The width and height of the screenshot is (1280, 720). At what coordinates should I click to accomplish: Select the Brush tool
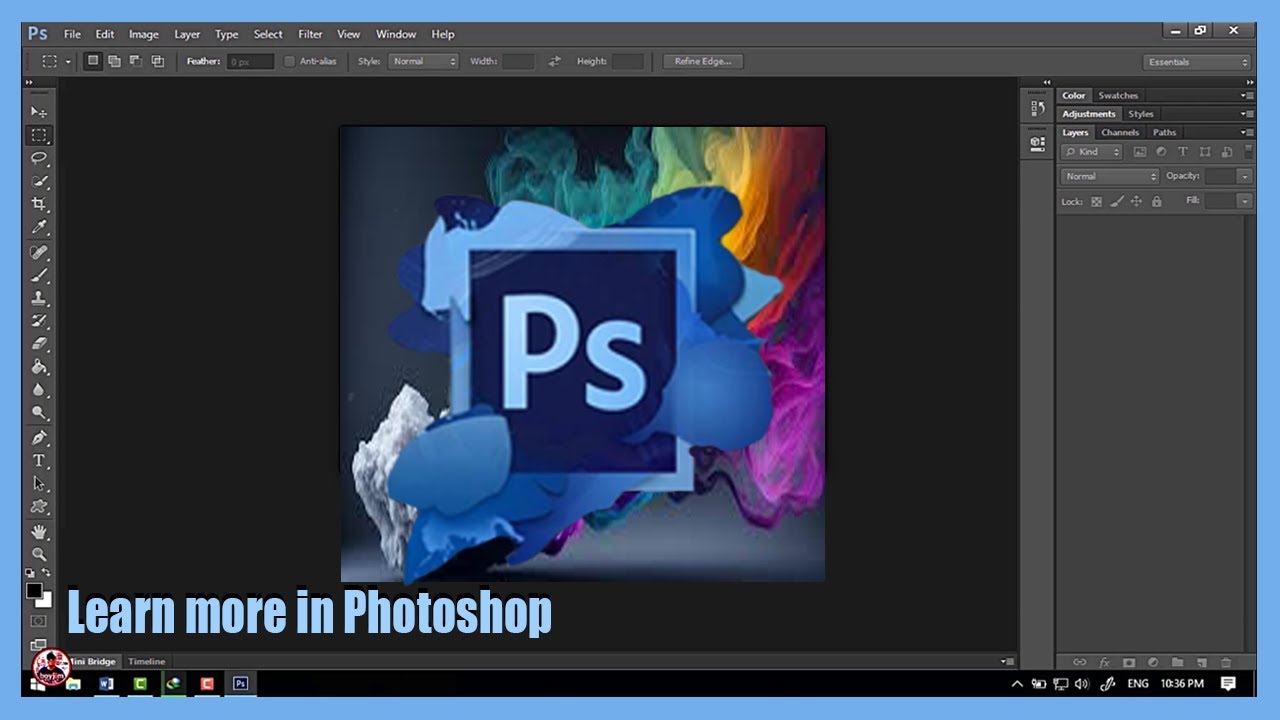(x=39, y=275)
